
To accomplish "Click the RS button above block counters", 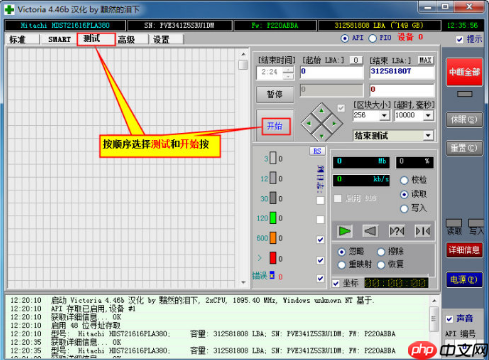I will click(317, 151).
